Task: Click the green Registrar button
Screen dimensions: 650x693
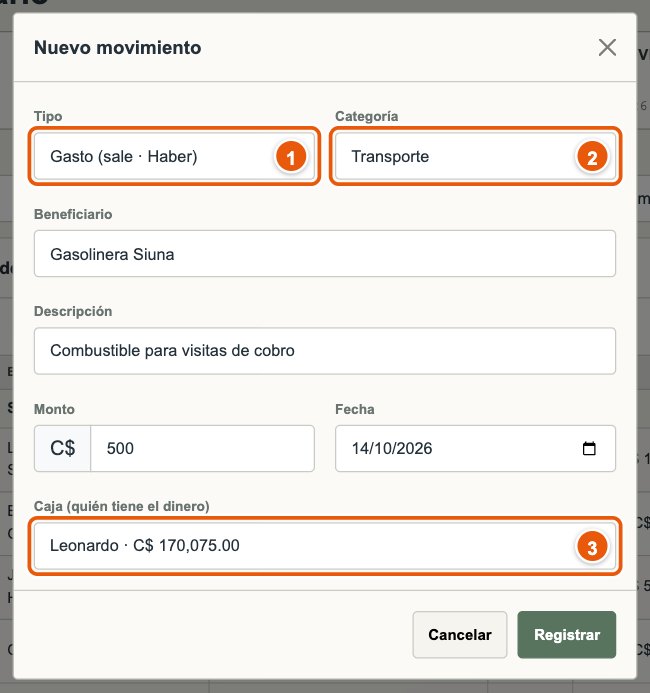Action: [566, 635]
